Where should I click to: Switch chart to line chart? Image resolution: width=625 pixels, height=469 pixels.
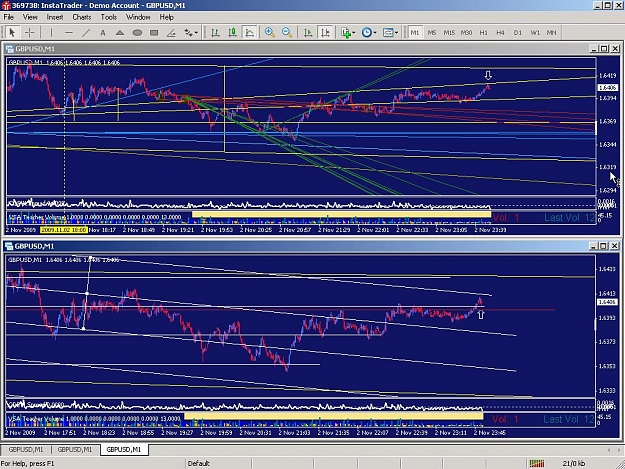click(x=250, y=32)
